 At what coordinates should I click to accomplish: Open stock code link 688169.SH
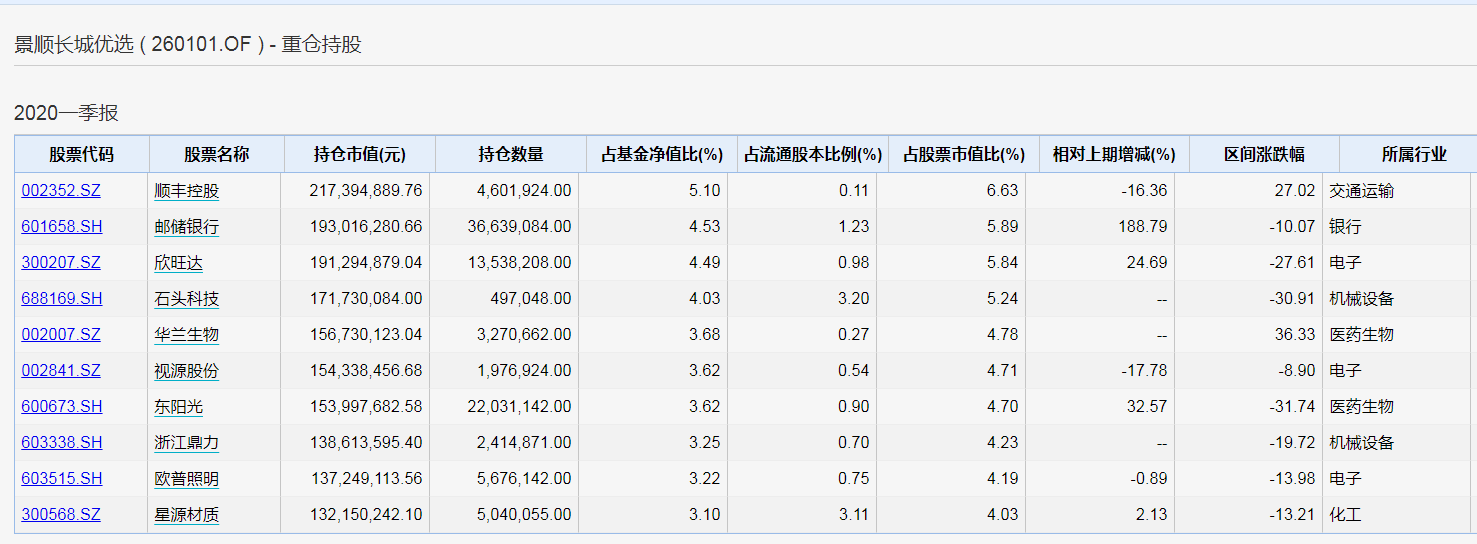[x=62, y=298]
